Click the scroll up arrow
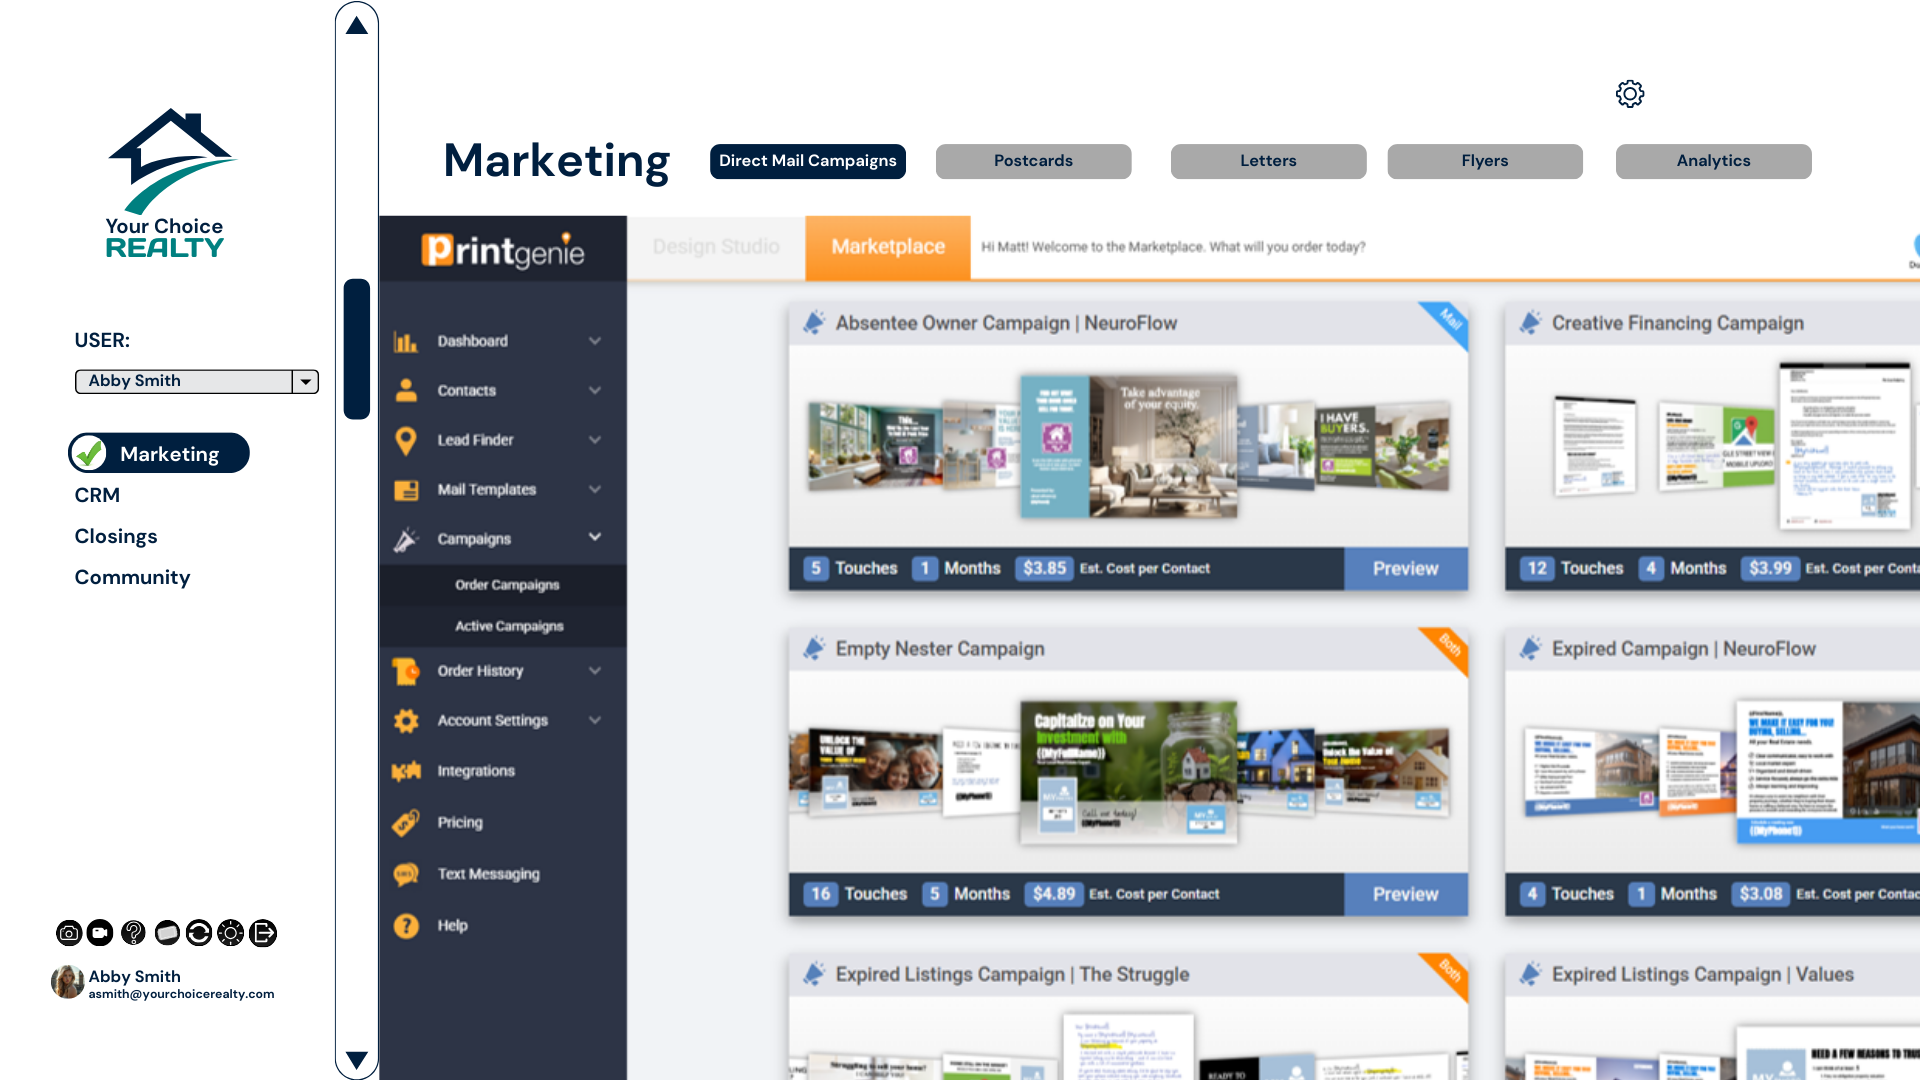 (357, 26)
